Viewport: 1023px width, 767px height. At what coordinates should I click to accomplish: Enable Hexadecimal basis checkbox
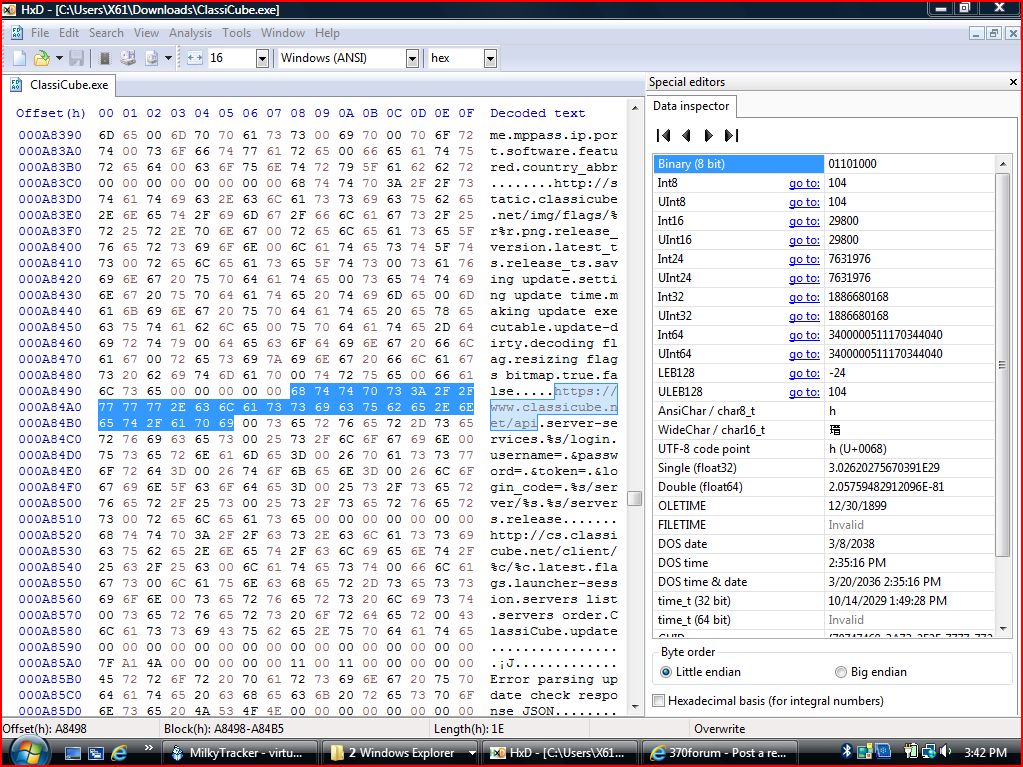tap(659, 700)
